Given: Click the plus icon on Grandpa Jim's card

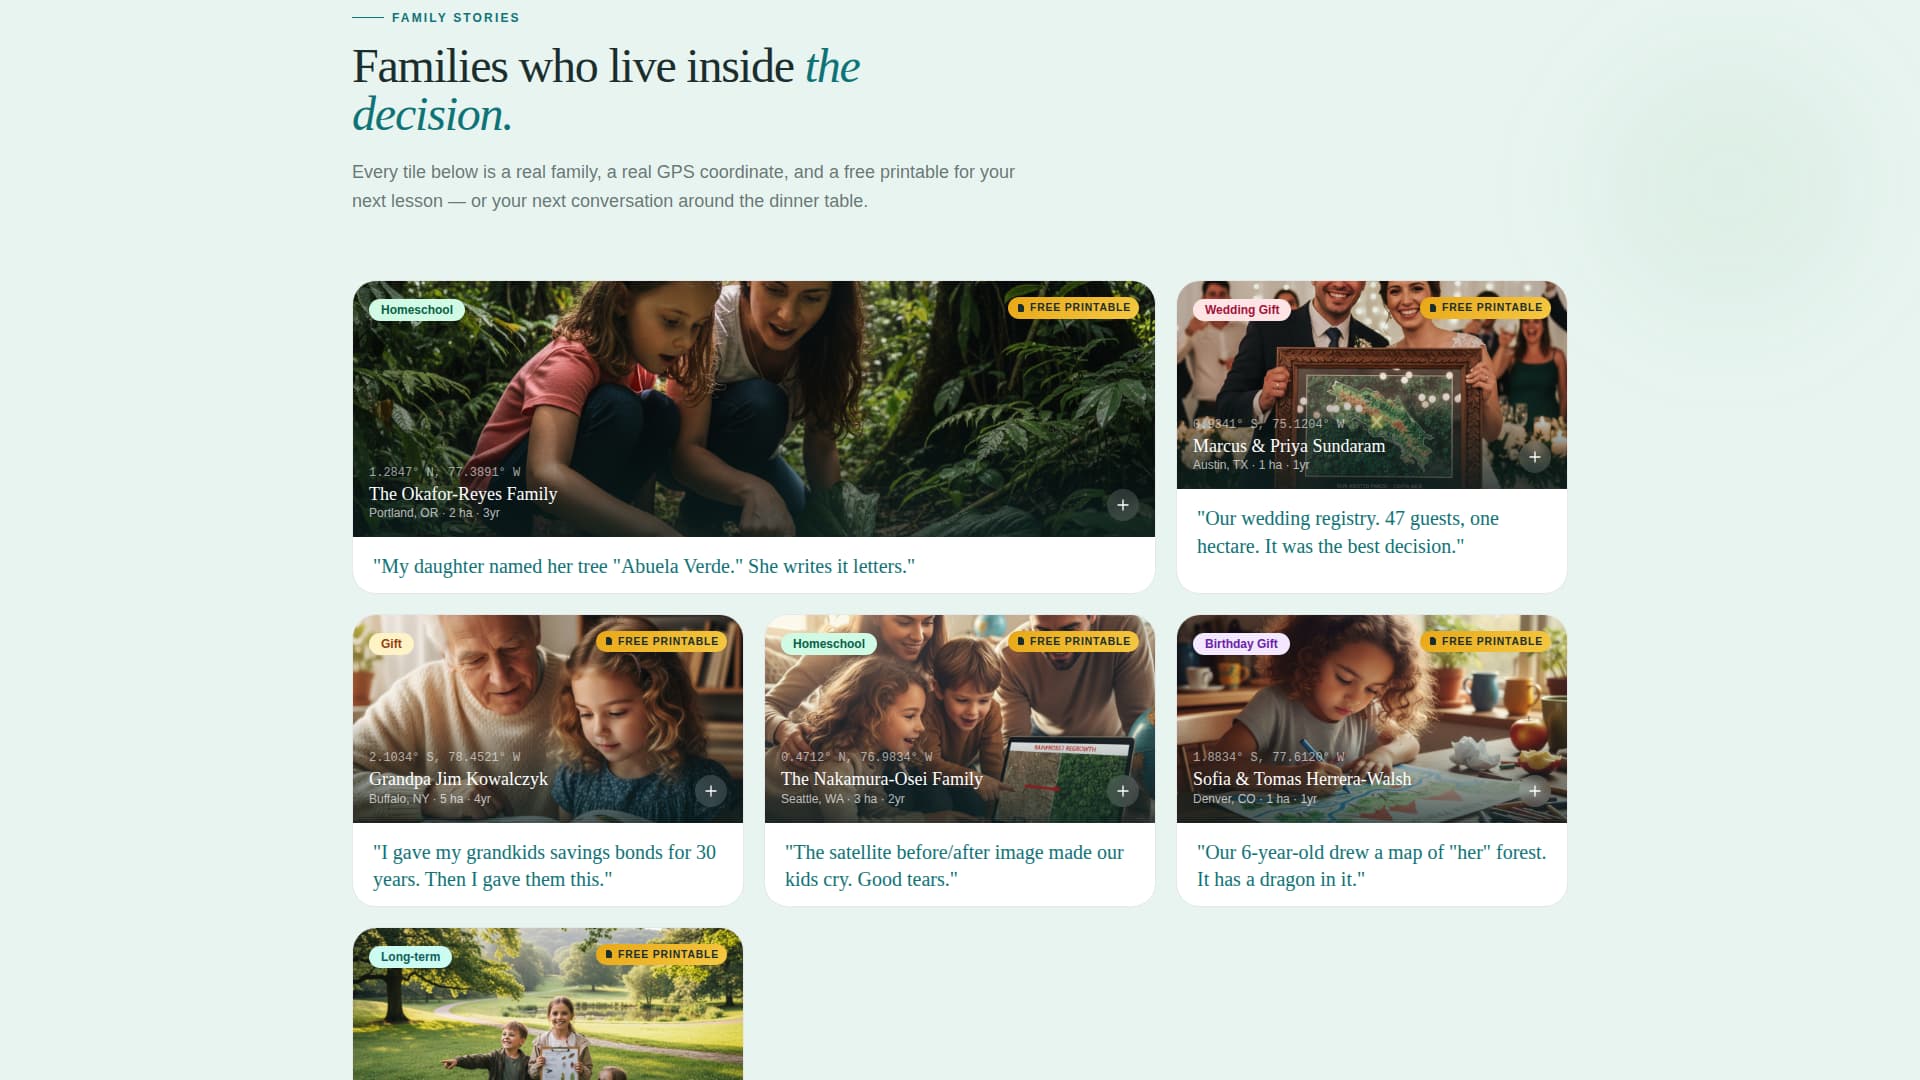Looking at the screenshot, I should (710, 790).
